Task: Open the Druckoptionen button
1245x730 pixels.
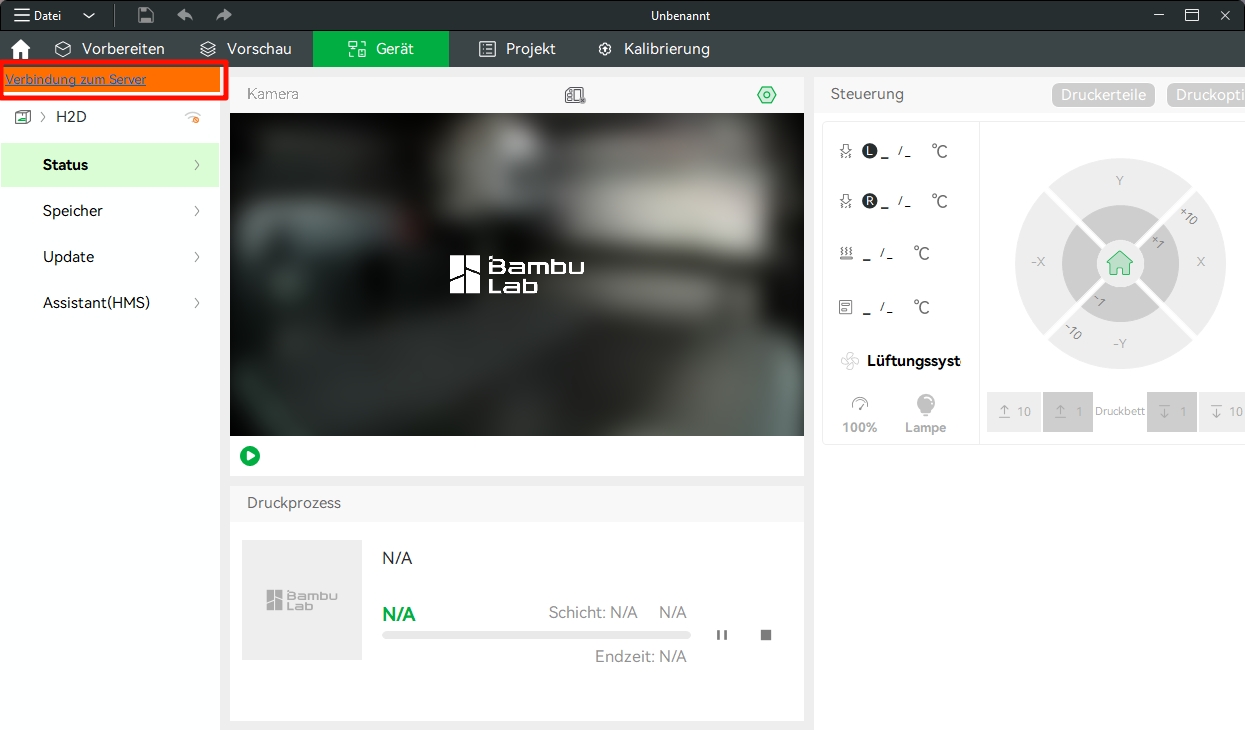Action: click(x=1206, y=95)
